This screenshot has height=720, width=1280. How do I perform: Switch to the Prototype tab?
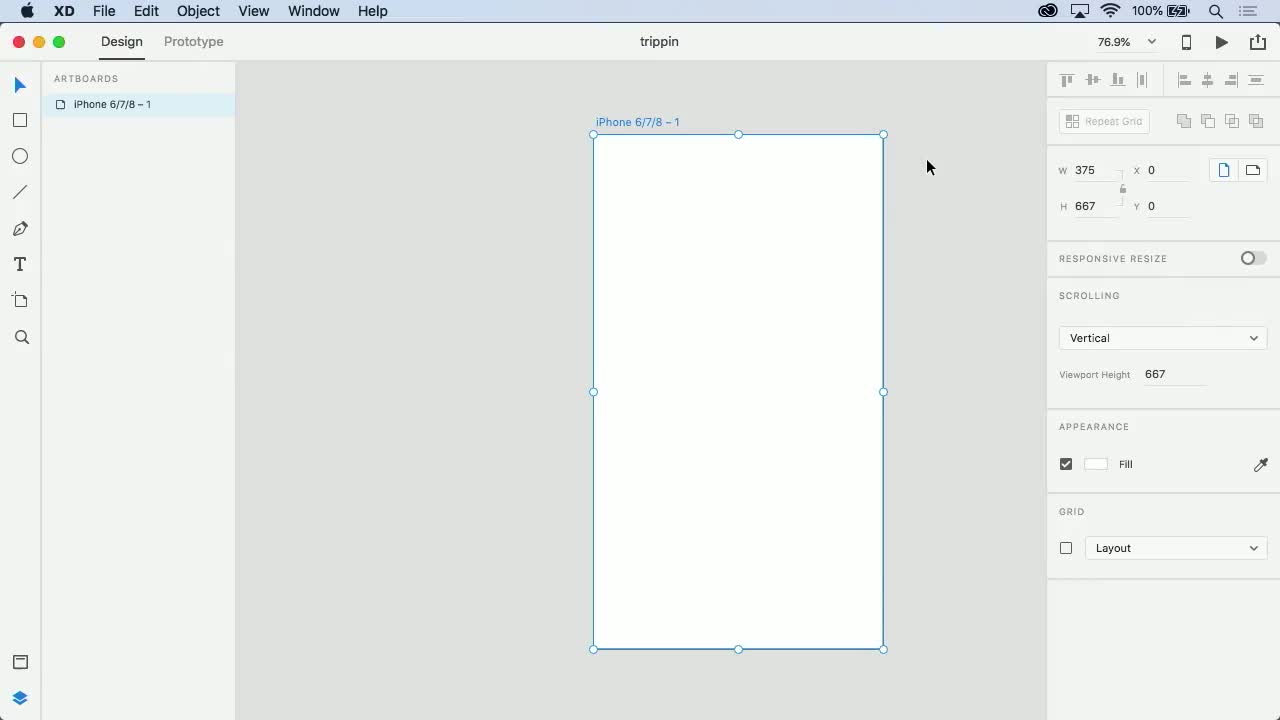point(193,42)
